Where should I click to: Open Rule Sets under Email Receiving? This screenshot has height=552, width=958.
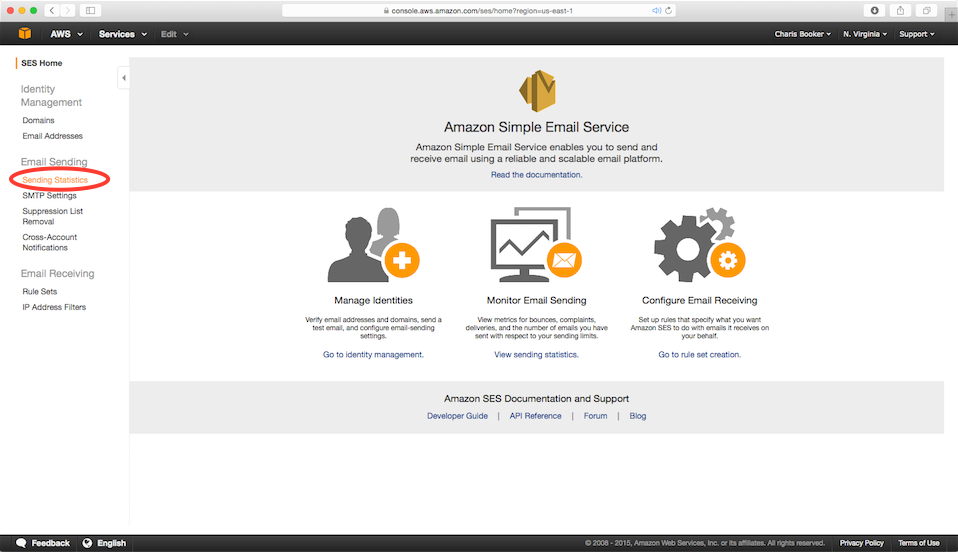coord(40,292)
